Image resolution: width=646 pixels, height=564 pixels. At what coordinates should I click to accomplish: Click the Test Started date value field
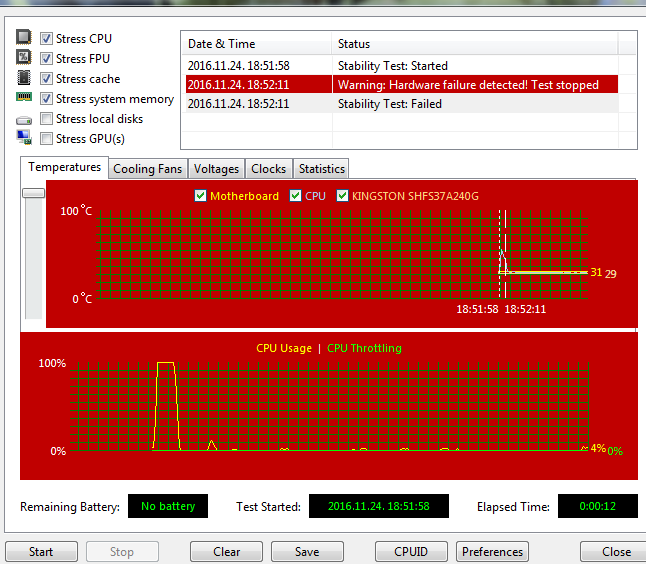point(379,506)
